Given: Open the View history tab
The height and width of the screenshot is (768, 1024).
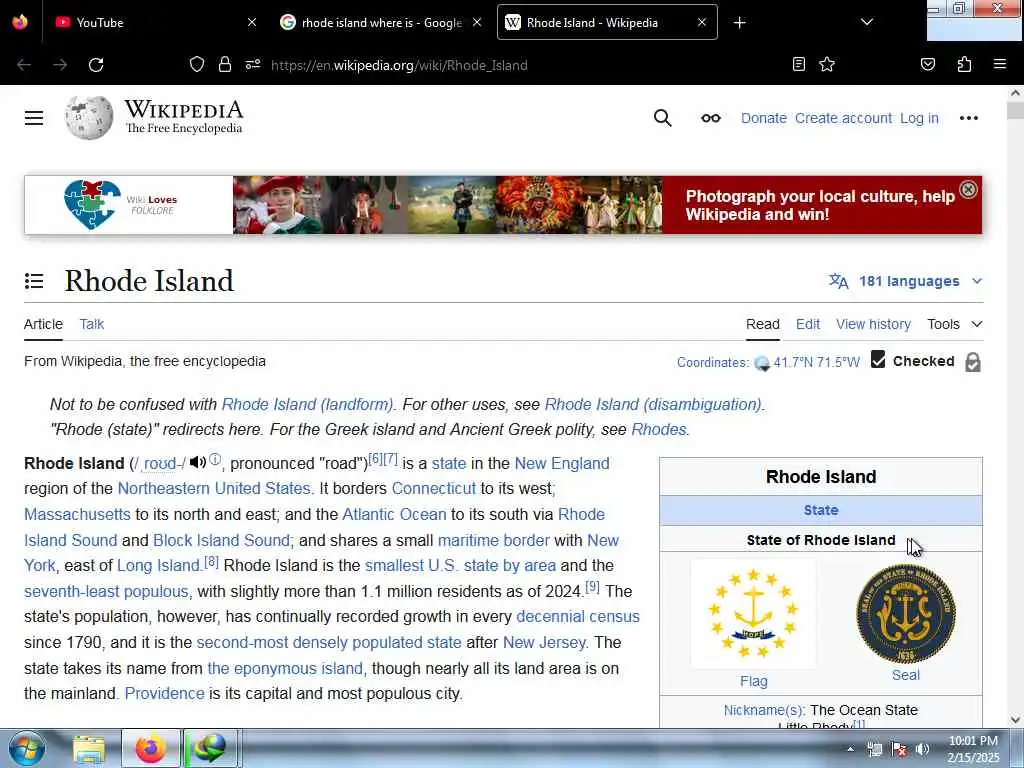Looking at the screenshot, I should coord(873,324).
